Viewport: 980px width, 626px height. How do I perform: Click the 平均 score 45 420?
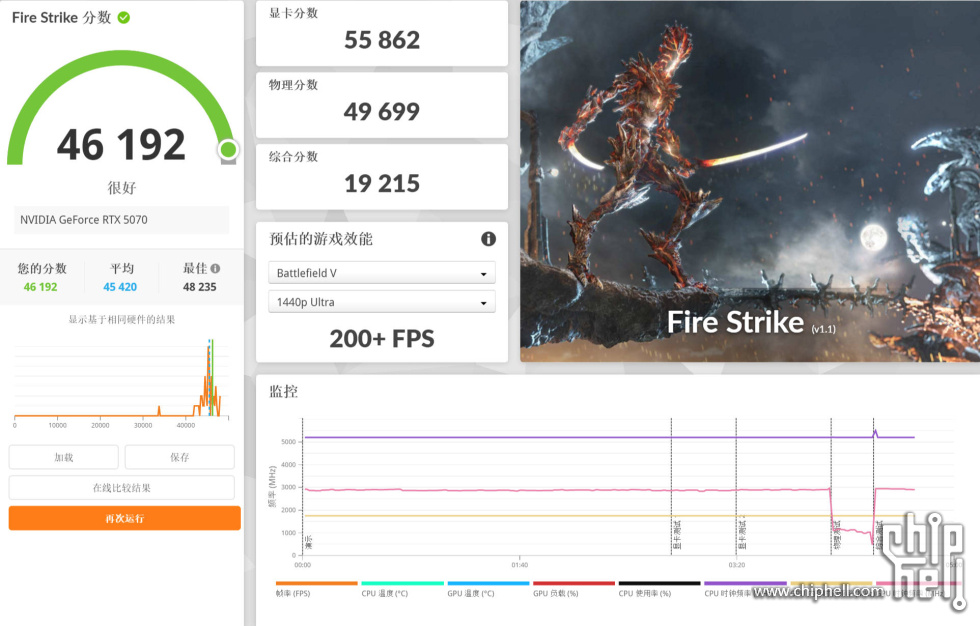[120, 287]
